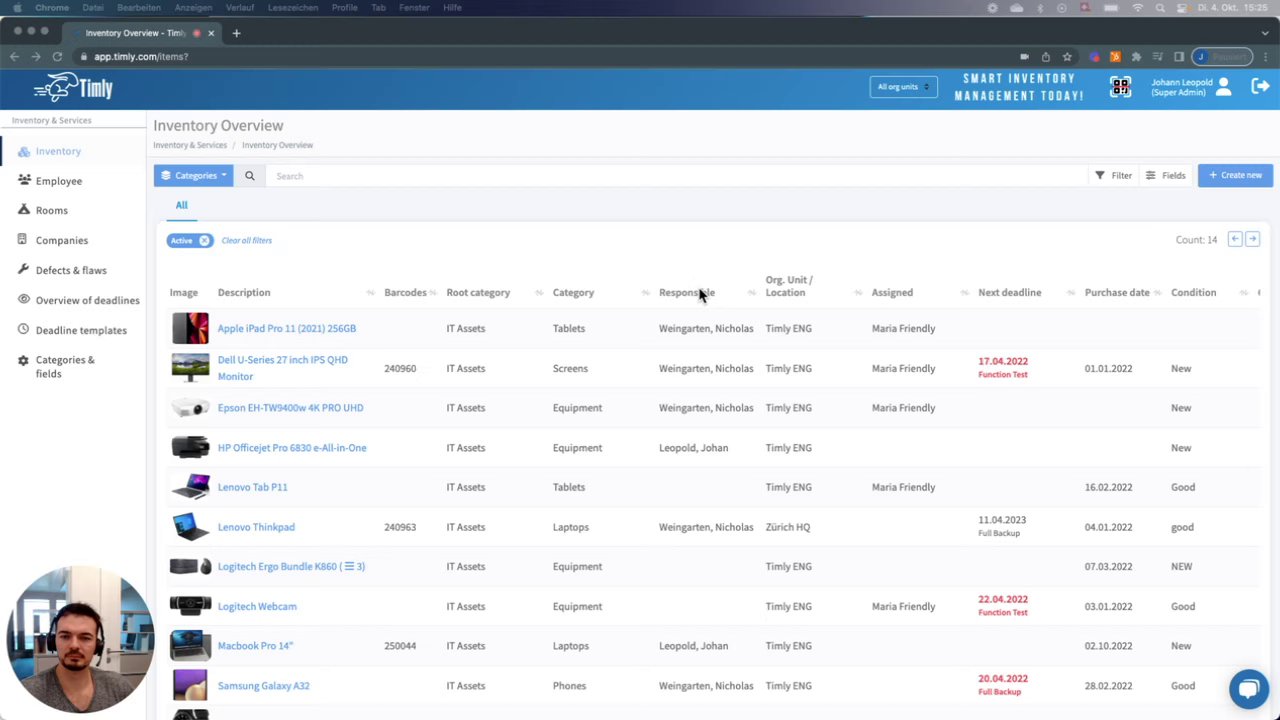
Task: Open the support chat bubble
Action: tap(1248, 689)
